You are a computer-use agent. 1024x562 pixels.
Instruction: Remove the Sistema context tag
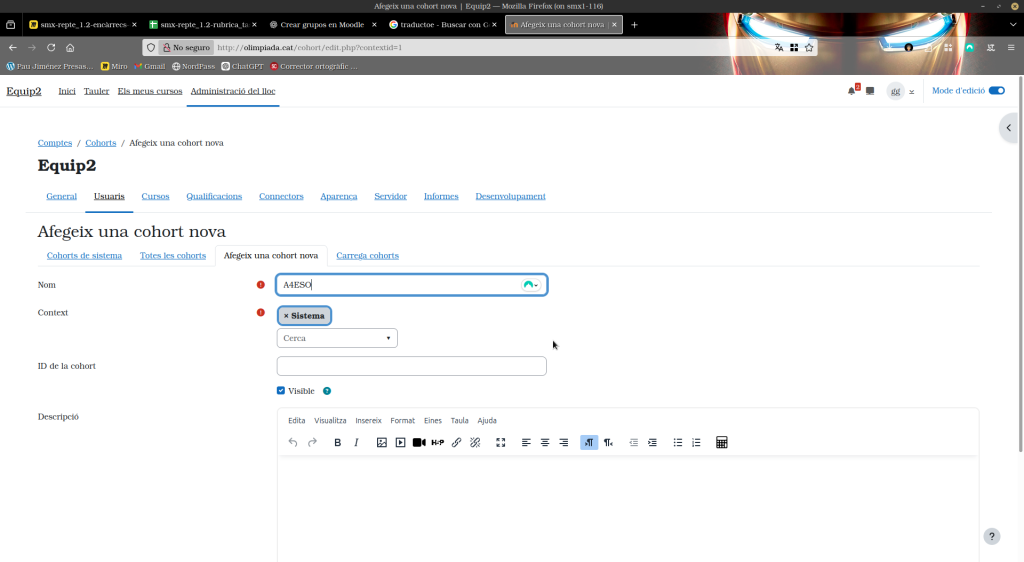coord(286,316)
